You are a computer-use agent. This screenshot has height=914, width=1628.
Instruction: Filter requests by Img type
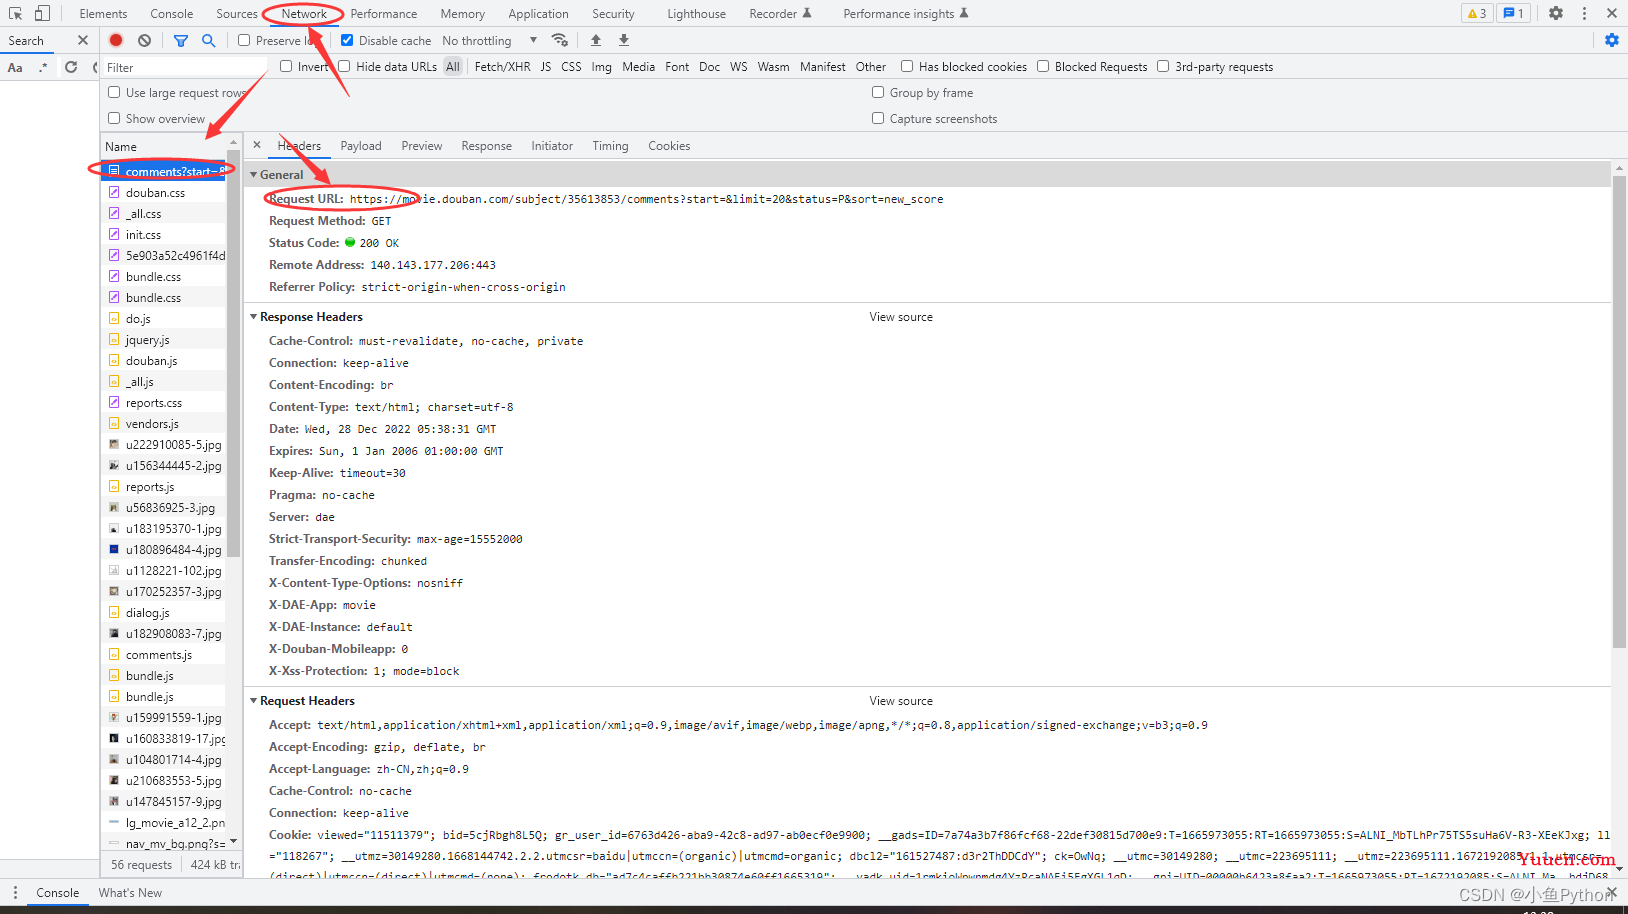[601, 66]
